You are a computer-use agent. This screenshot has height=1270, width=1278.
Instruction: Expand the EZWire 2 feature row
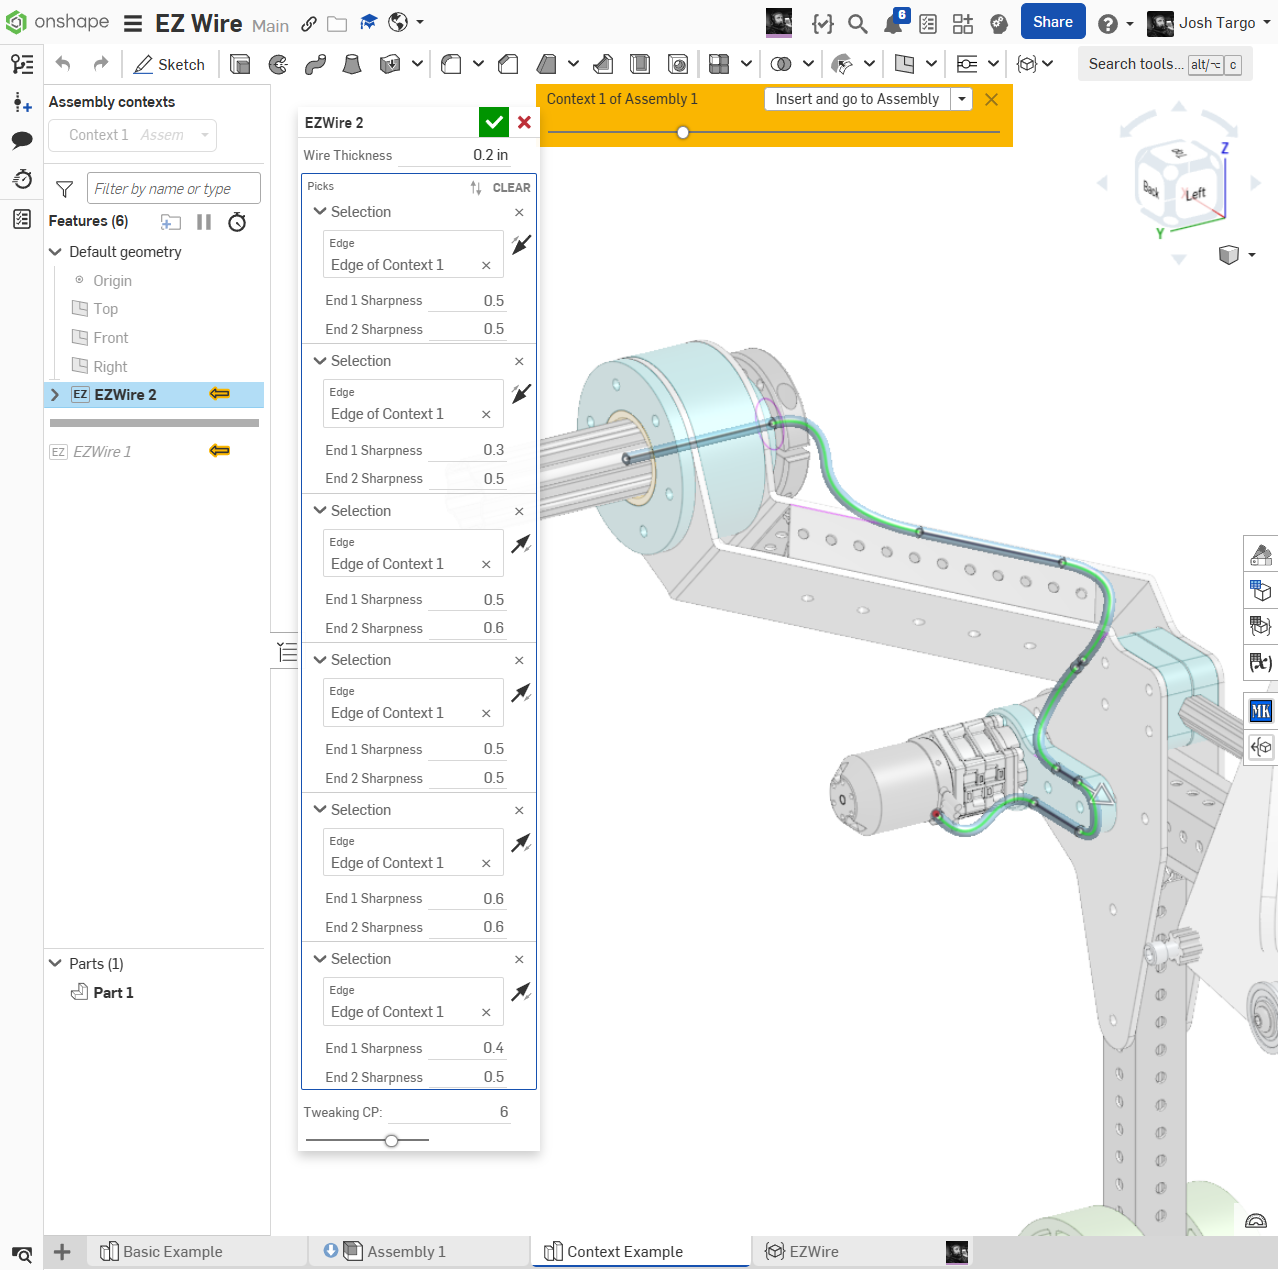(55, 395)
